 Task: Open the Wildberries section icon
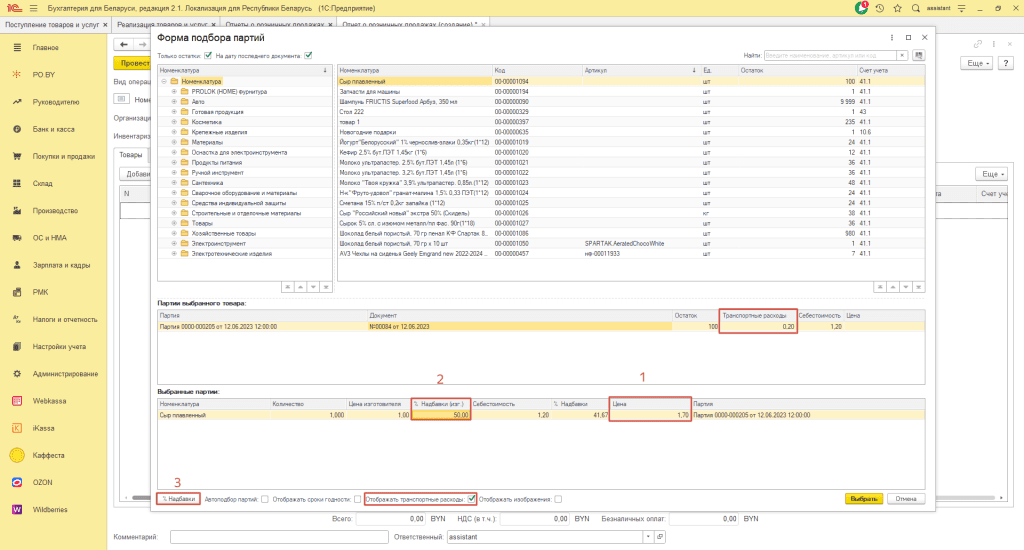click(17, 510)
